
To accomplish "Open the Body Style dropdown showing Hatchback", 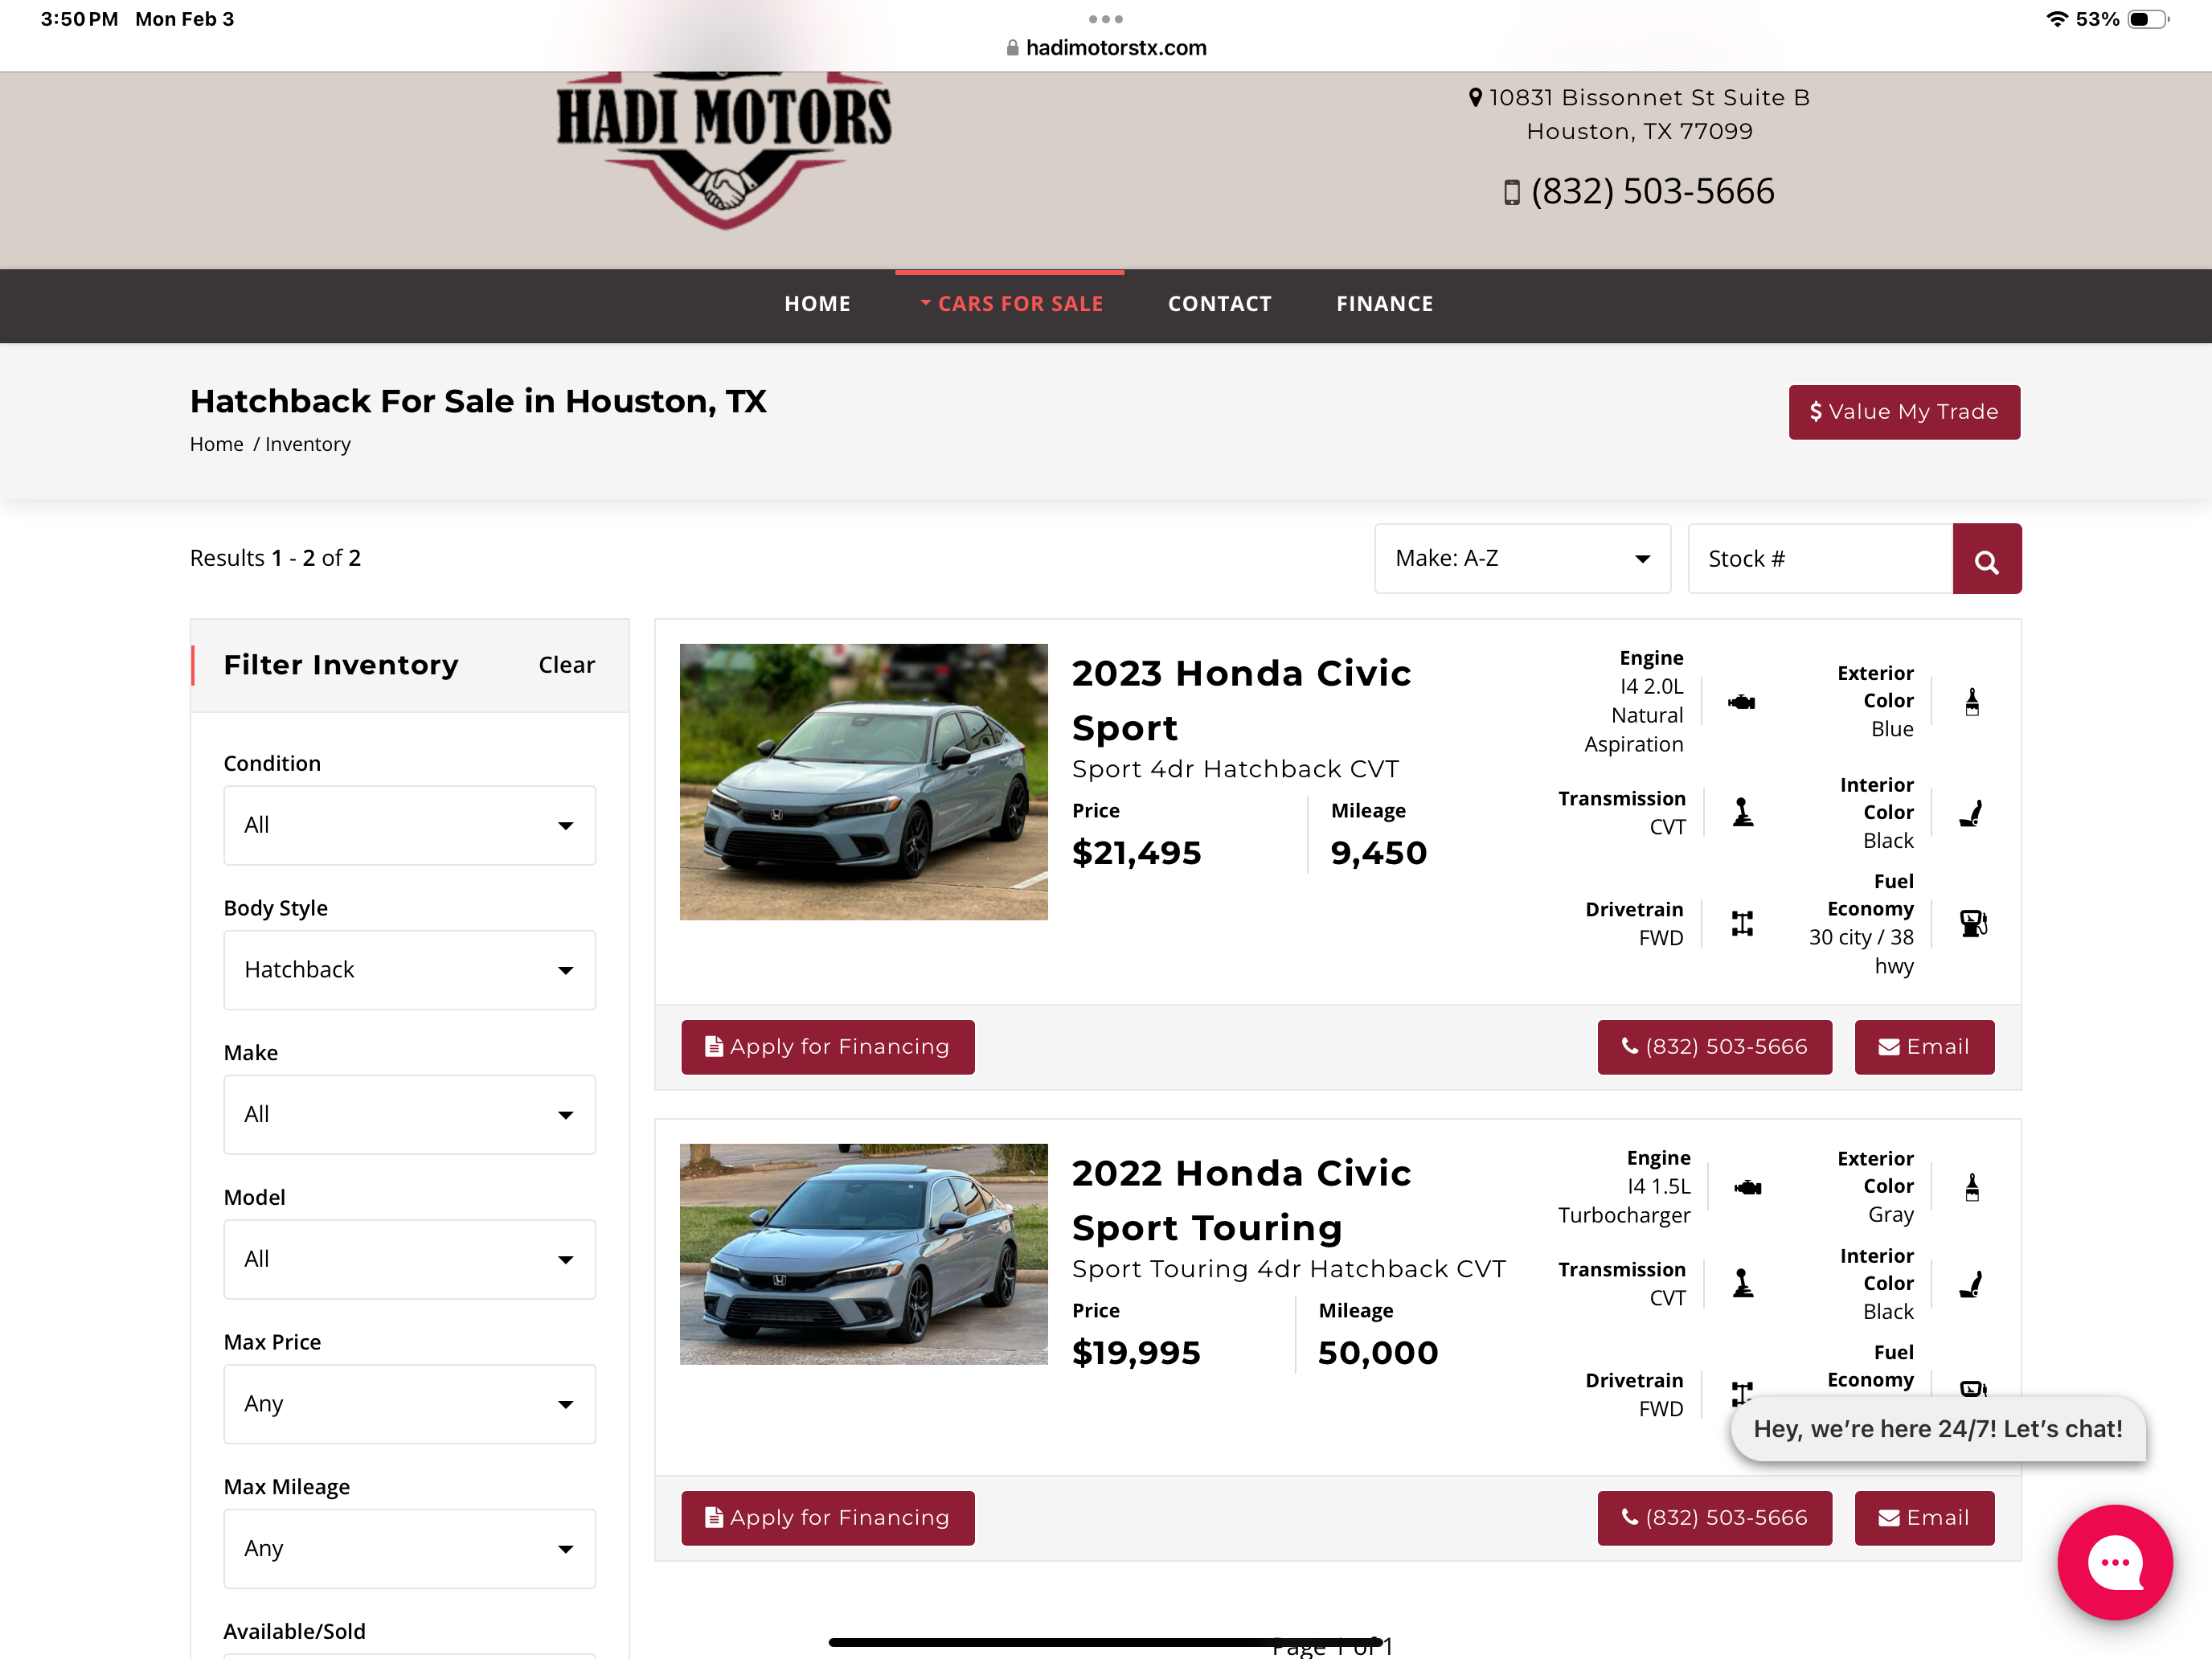I will [410, 970].
